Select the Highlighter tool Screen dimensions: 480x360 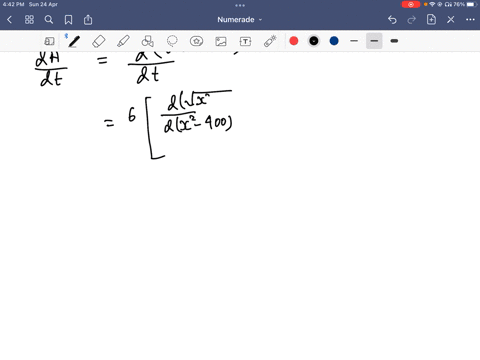[x=123, y=41]
